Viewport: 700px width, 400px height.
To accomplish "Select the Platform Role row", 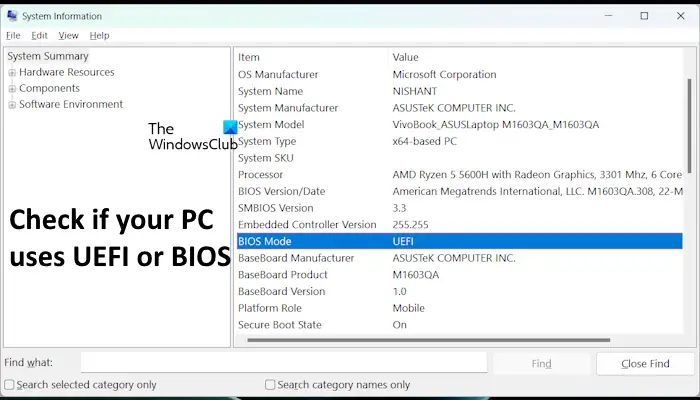I will 459,308.
